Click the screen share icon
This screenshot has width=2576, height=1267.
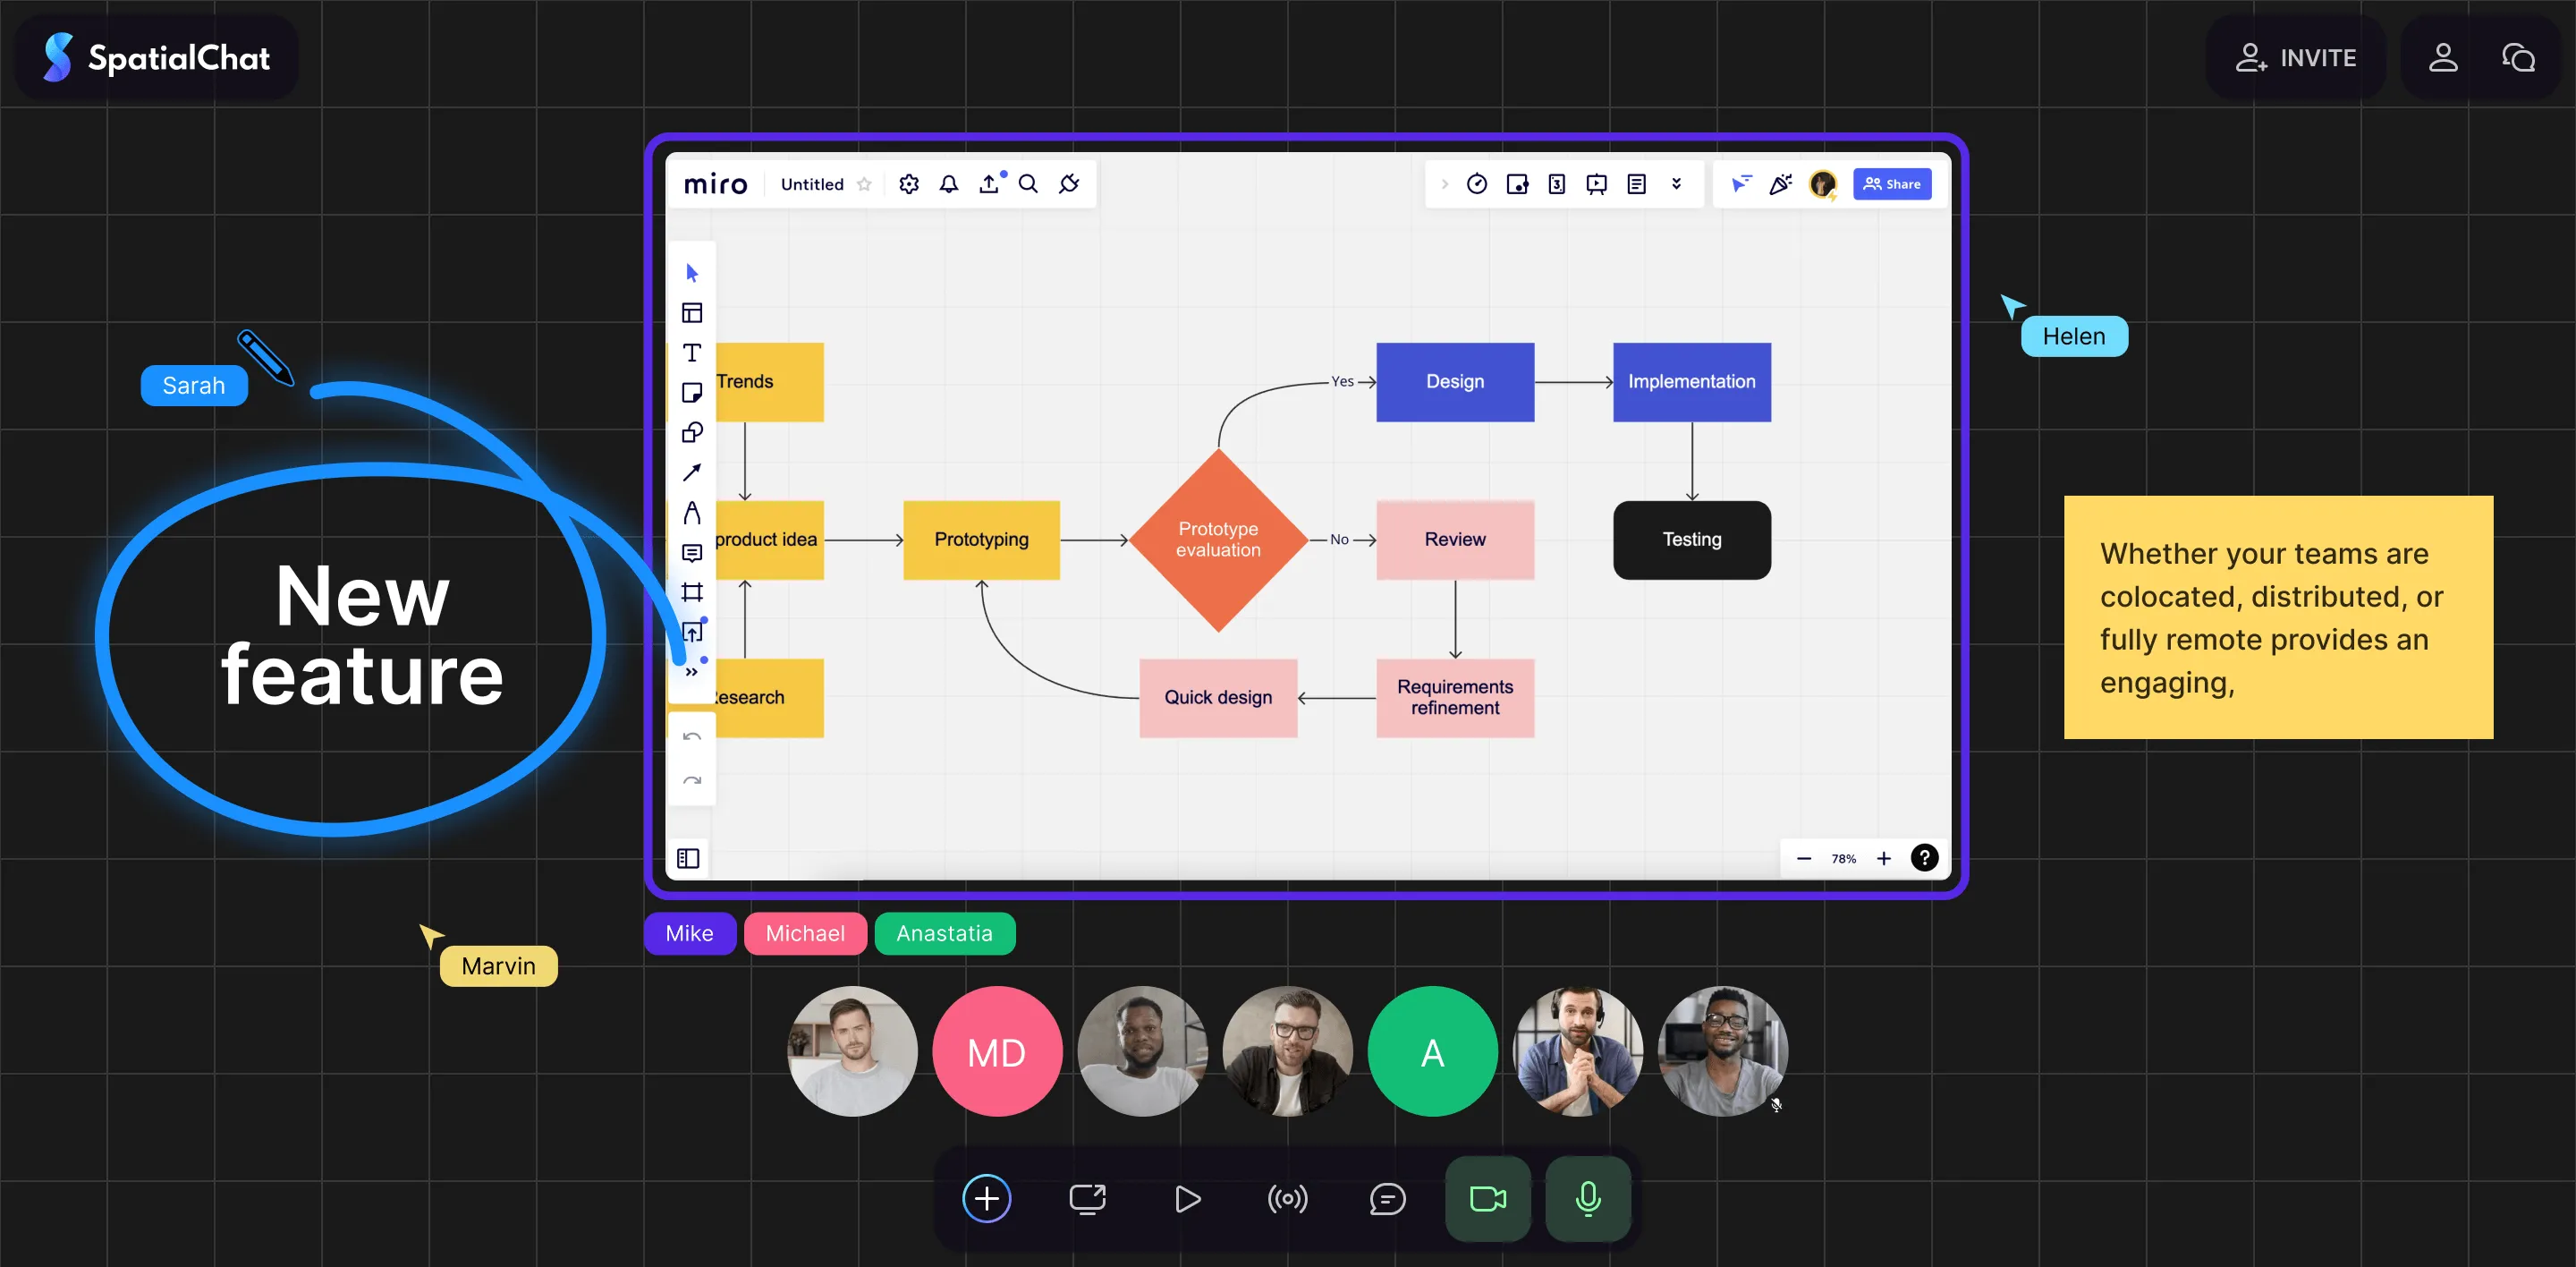[1087, 1198]
